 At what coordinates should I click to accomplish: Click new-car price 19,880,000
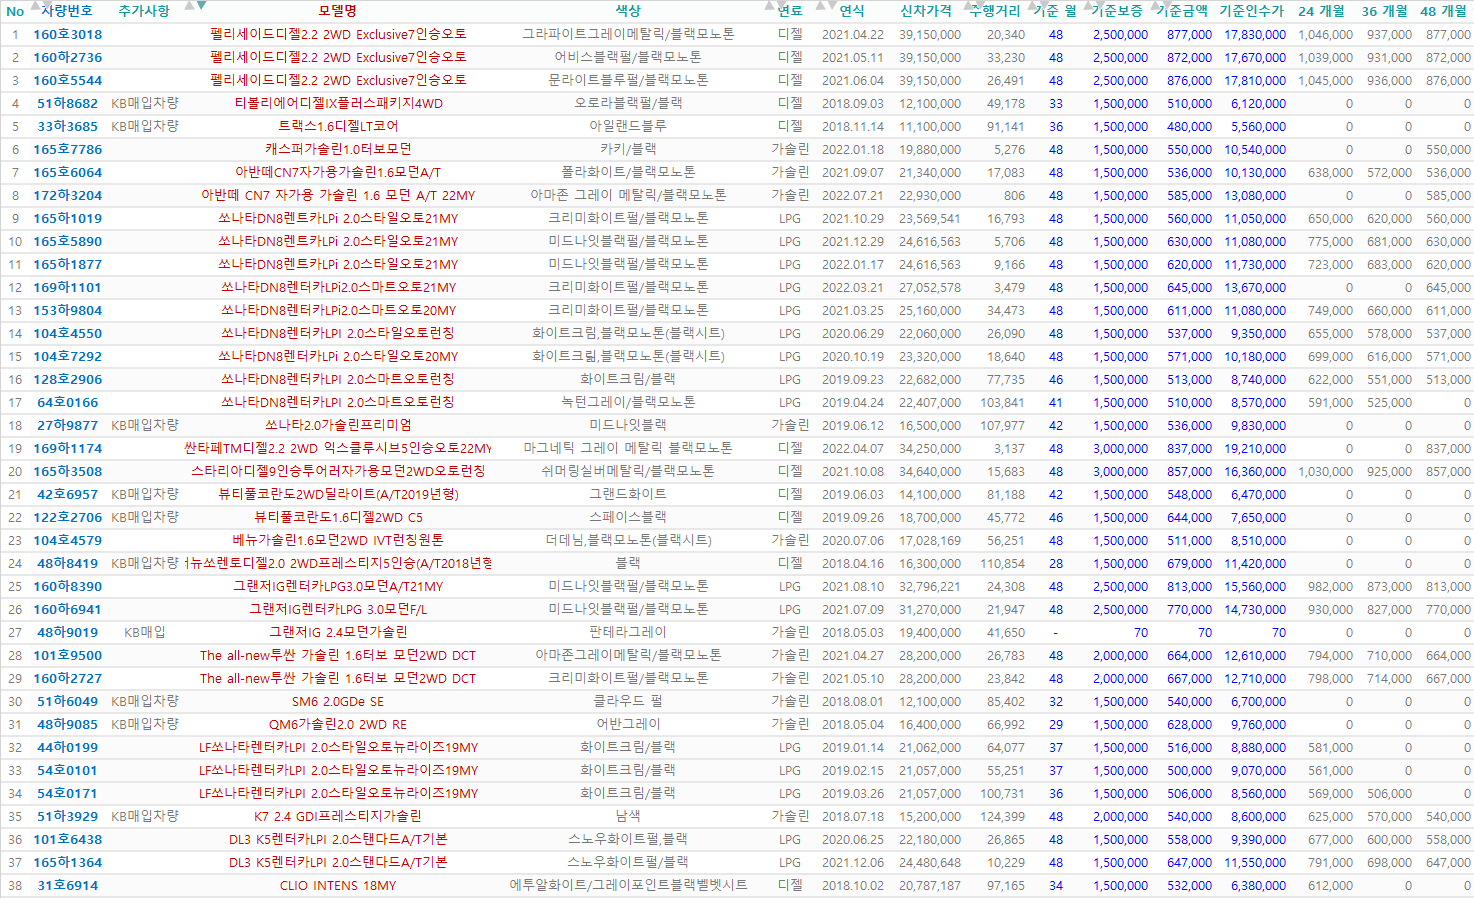tap(930, 149)
